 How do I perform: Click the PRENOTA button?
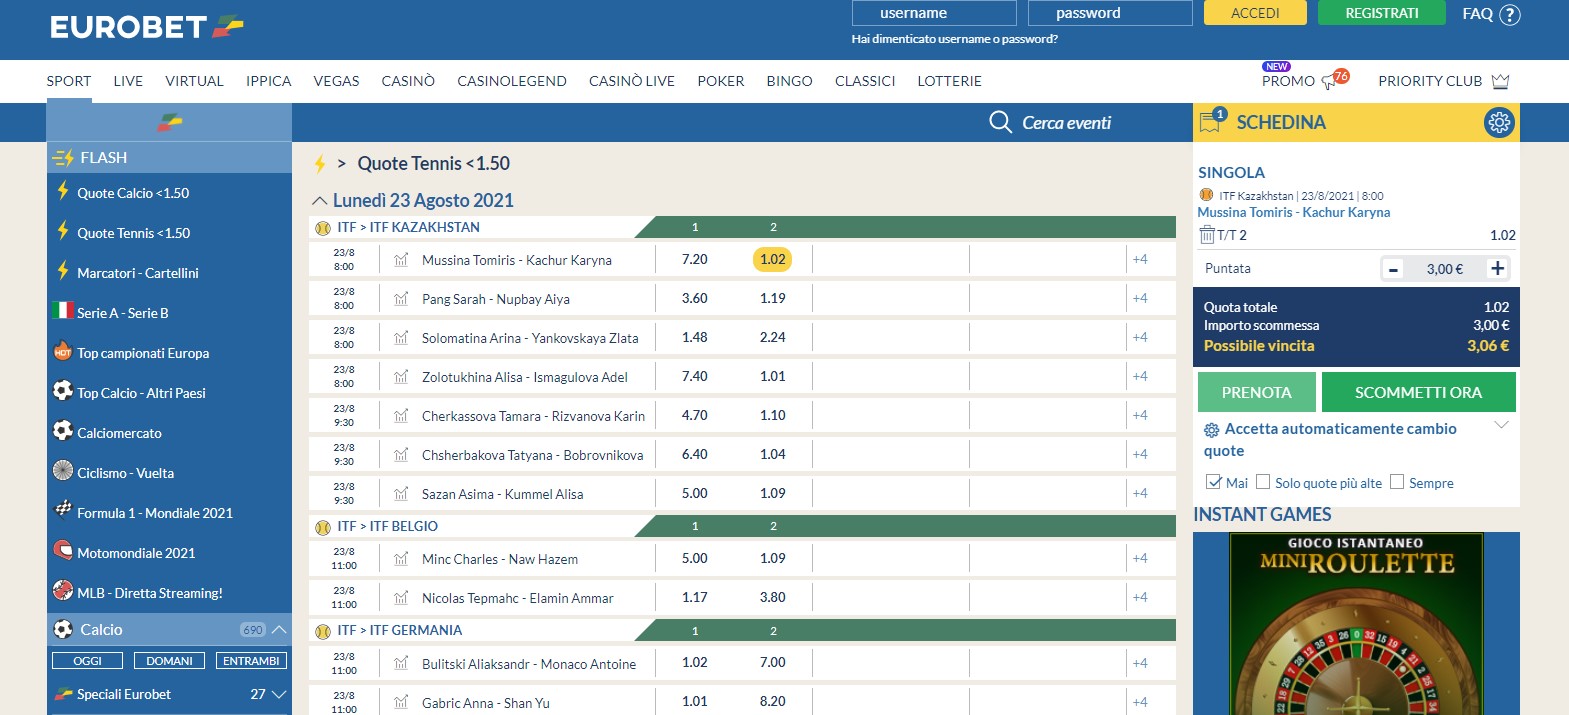tap(1256, 392)
